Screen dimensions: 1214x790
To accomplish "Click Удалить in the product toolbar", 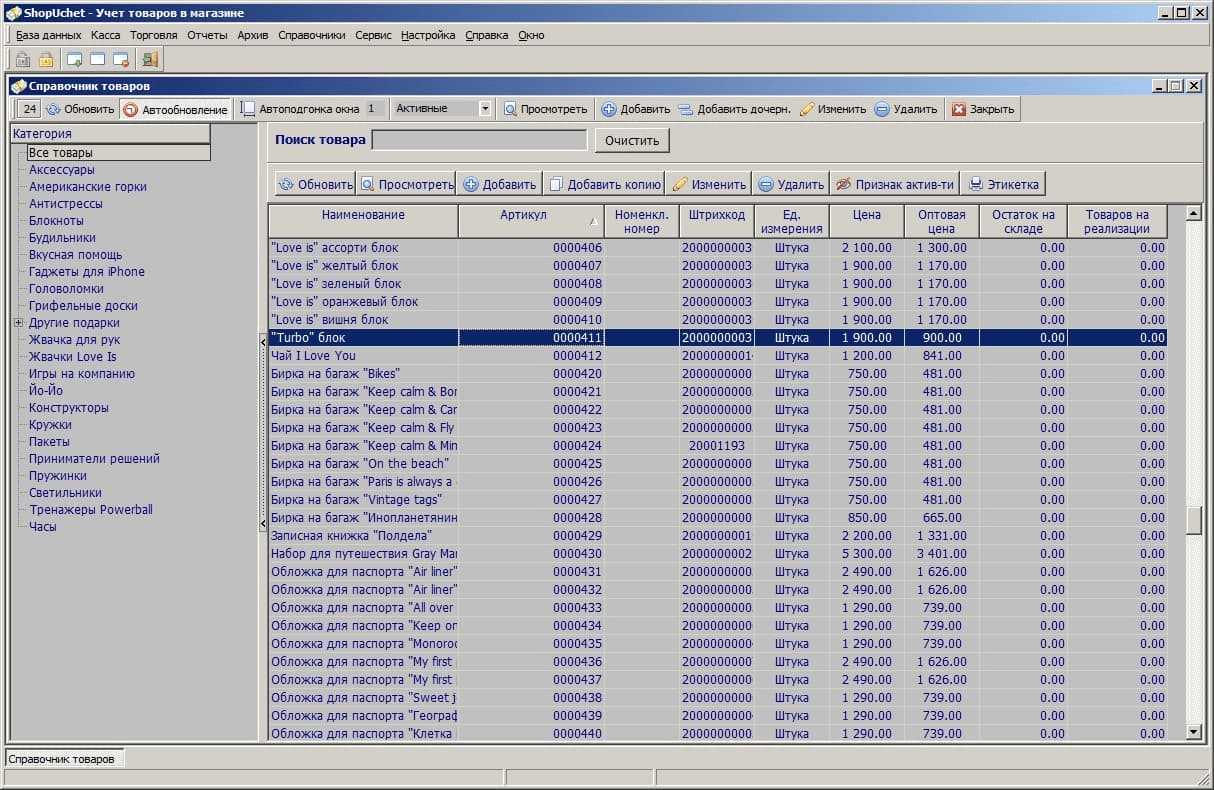I will (790, 184).
